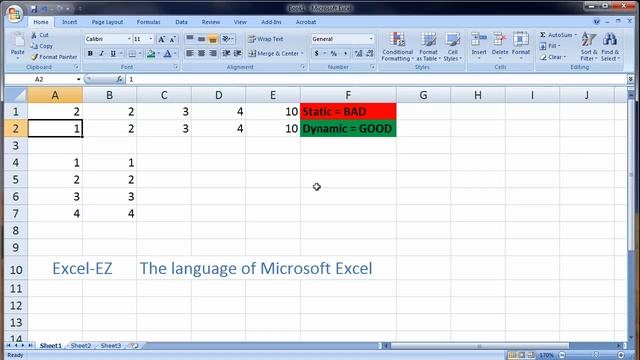Turn off bottom vertical alignment

pyautogui.click(x=213, y=39)
